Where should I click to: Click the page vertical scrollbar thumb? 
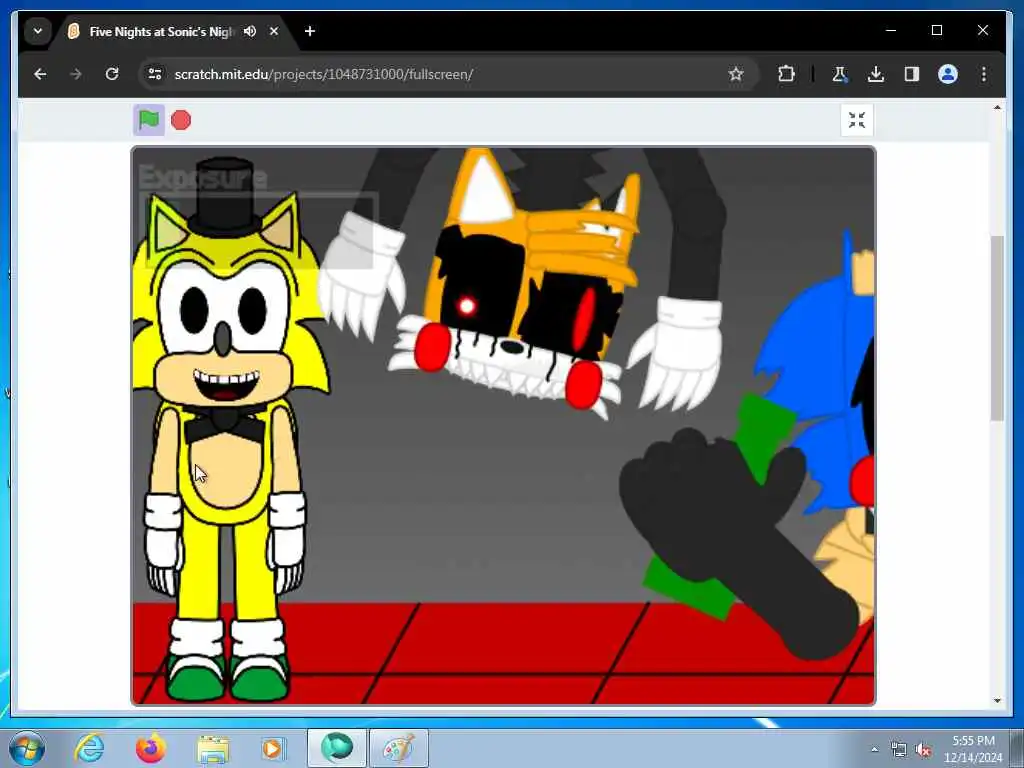tap(997, 328)
